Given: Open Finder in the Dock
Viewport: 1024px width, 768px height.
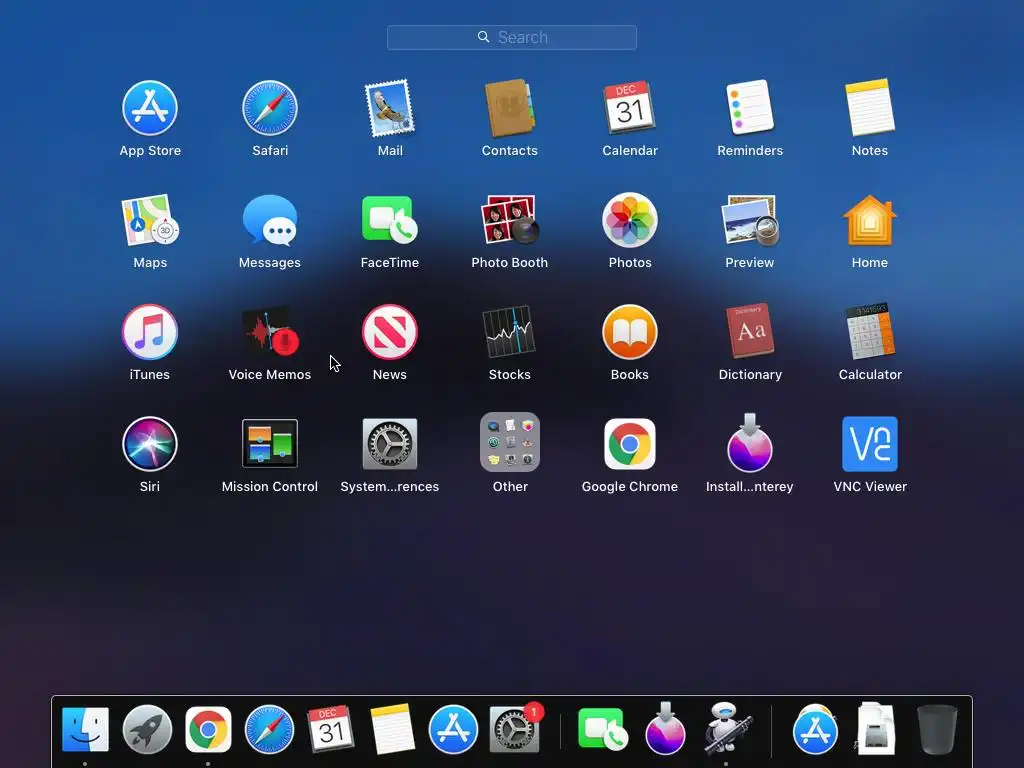Looking at the screenshot, I should (86, 729).
